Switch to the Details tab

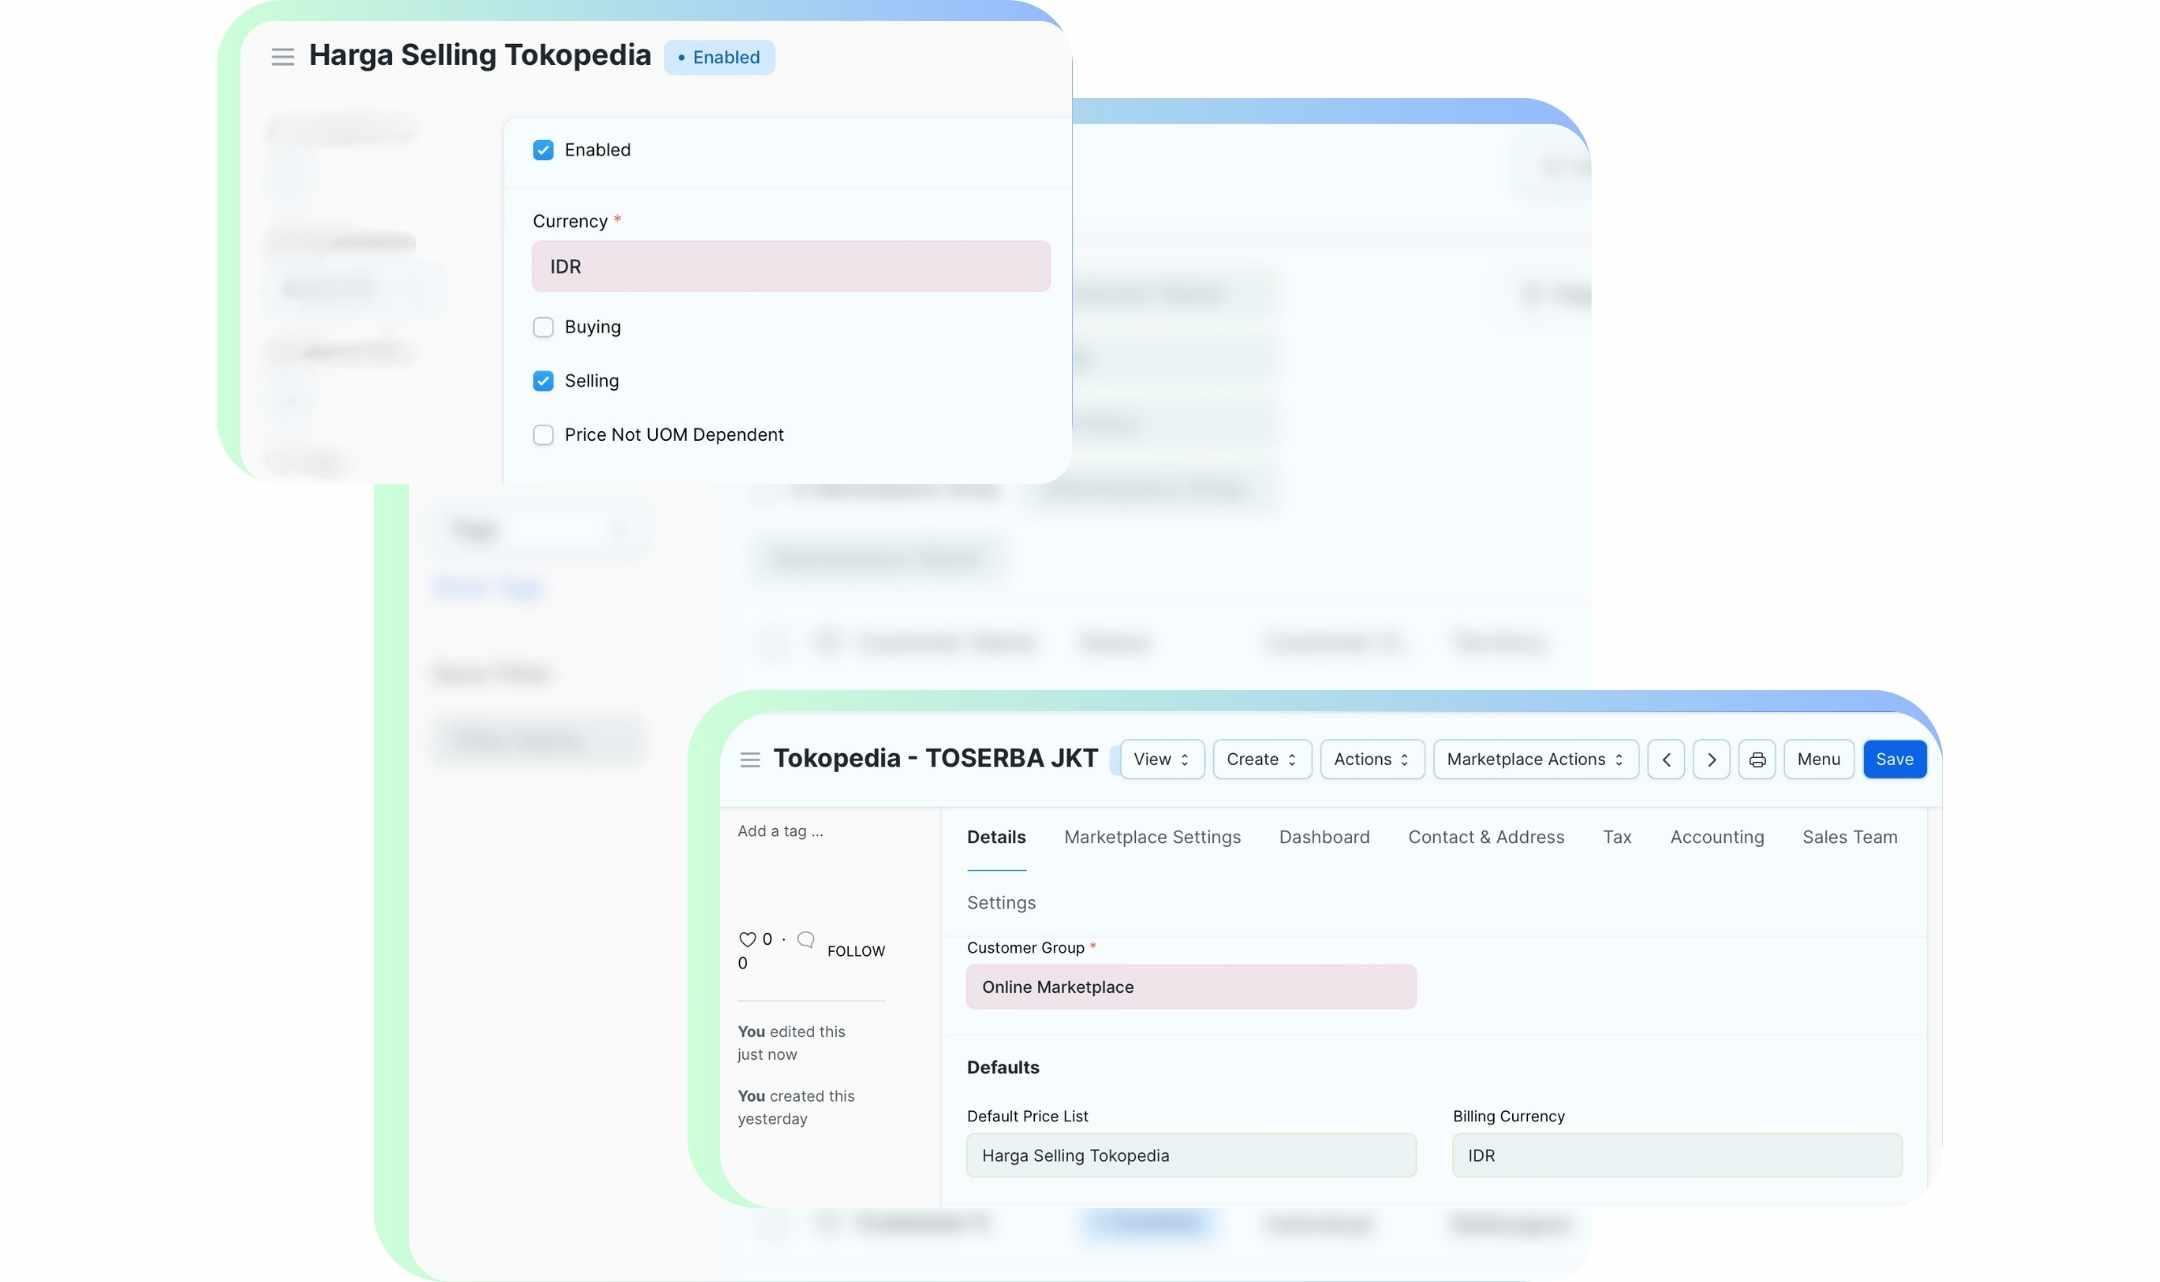[996, 838]
